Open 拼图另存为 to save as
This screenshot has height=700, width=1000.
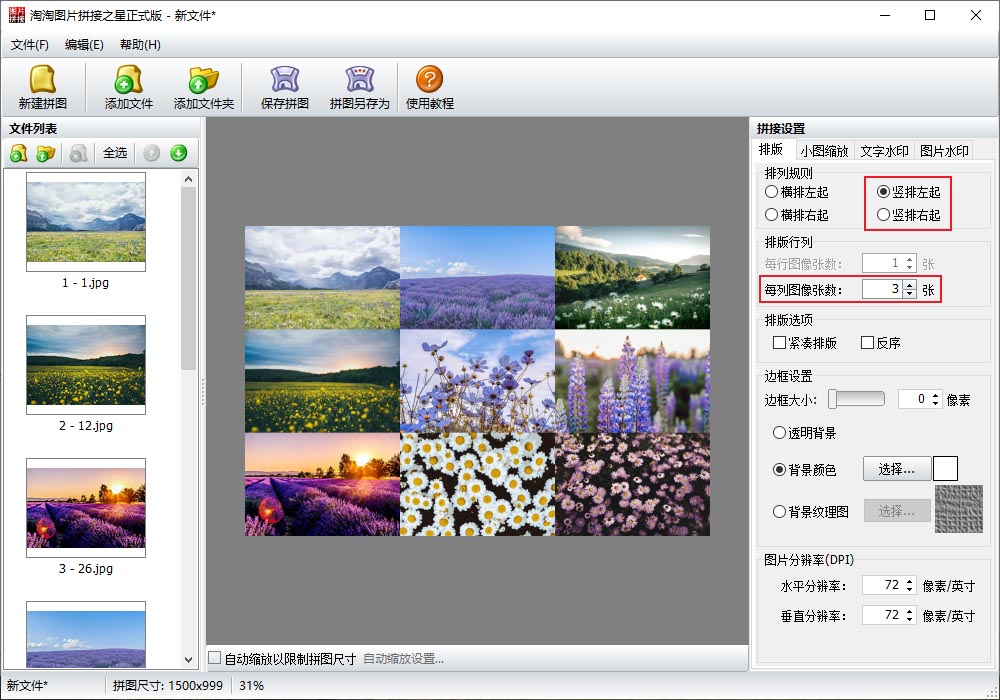pyautogui.click(x=360, y=87)
